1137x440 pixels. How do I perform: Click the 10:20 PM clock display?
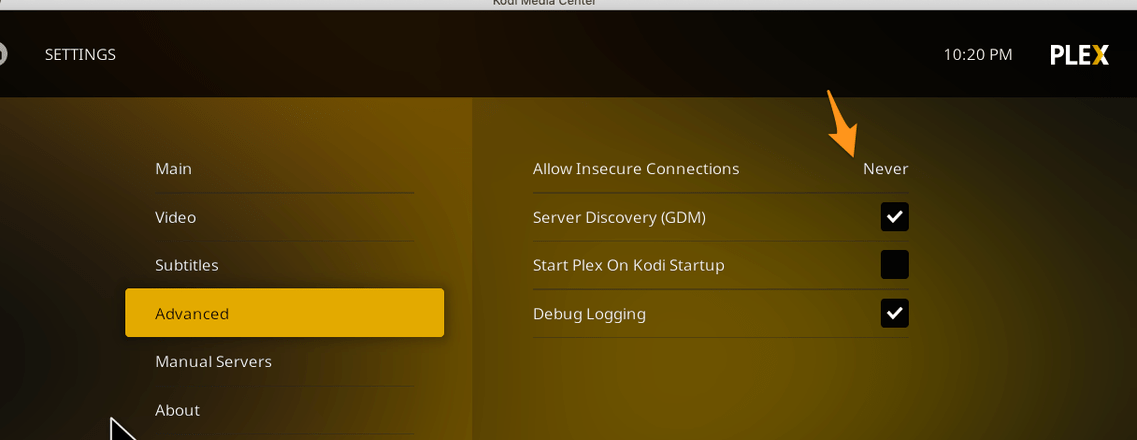(977, 54)
